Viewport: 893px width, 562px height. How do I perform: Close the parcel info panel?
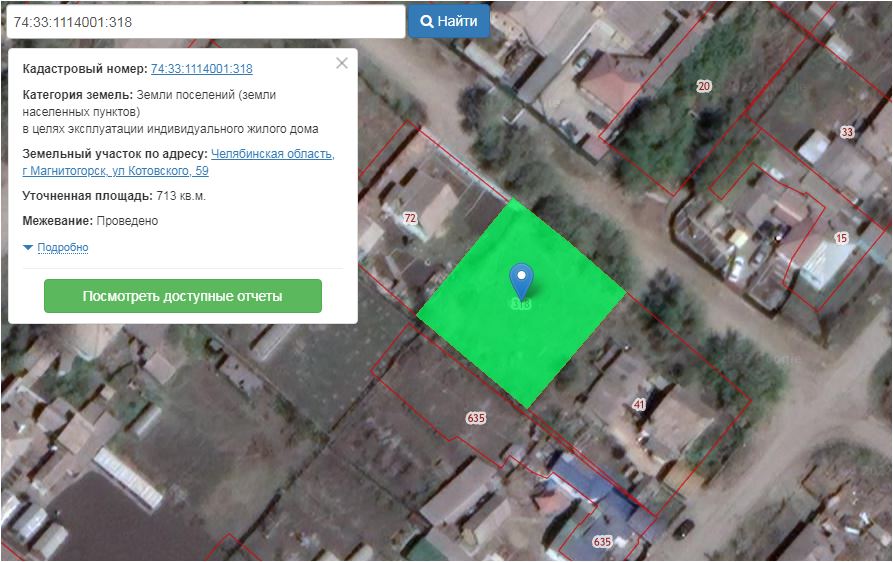342,63
